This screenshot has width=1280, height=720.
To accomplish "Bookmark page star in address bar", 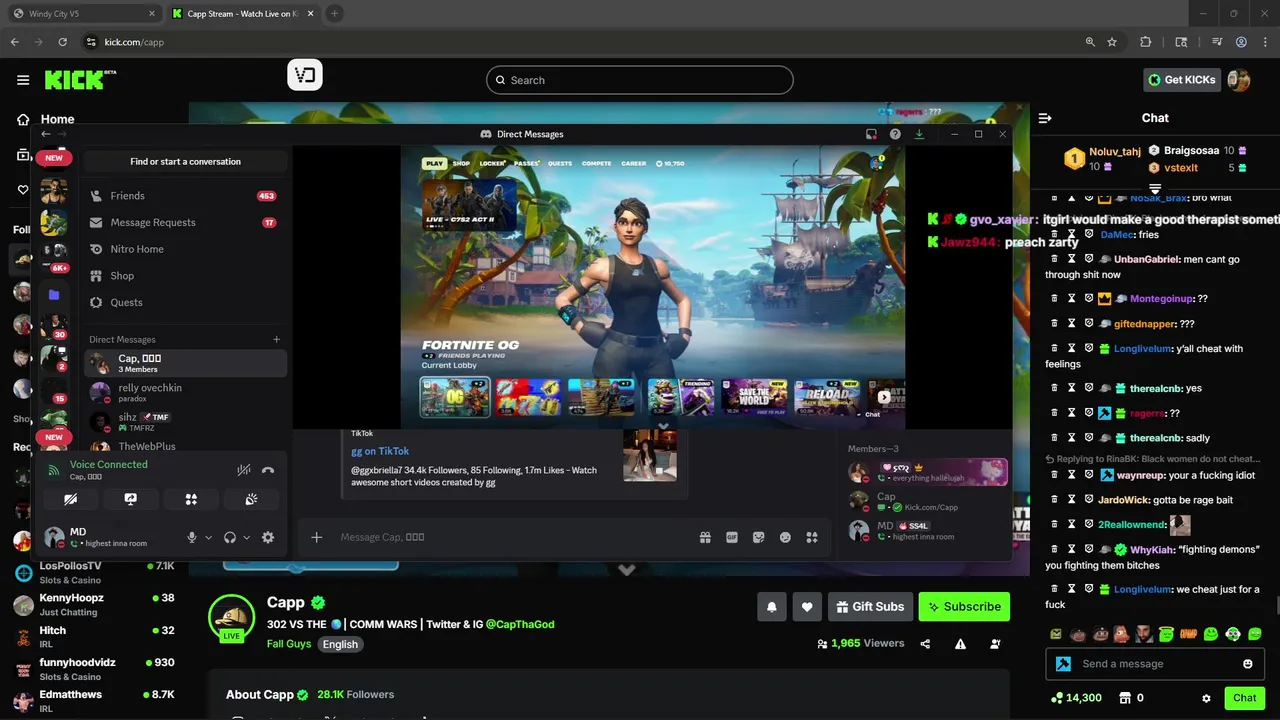I will pyautogui.click(x=1112, y=42).
